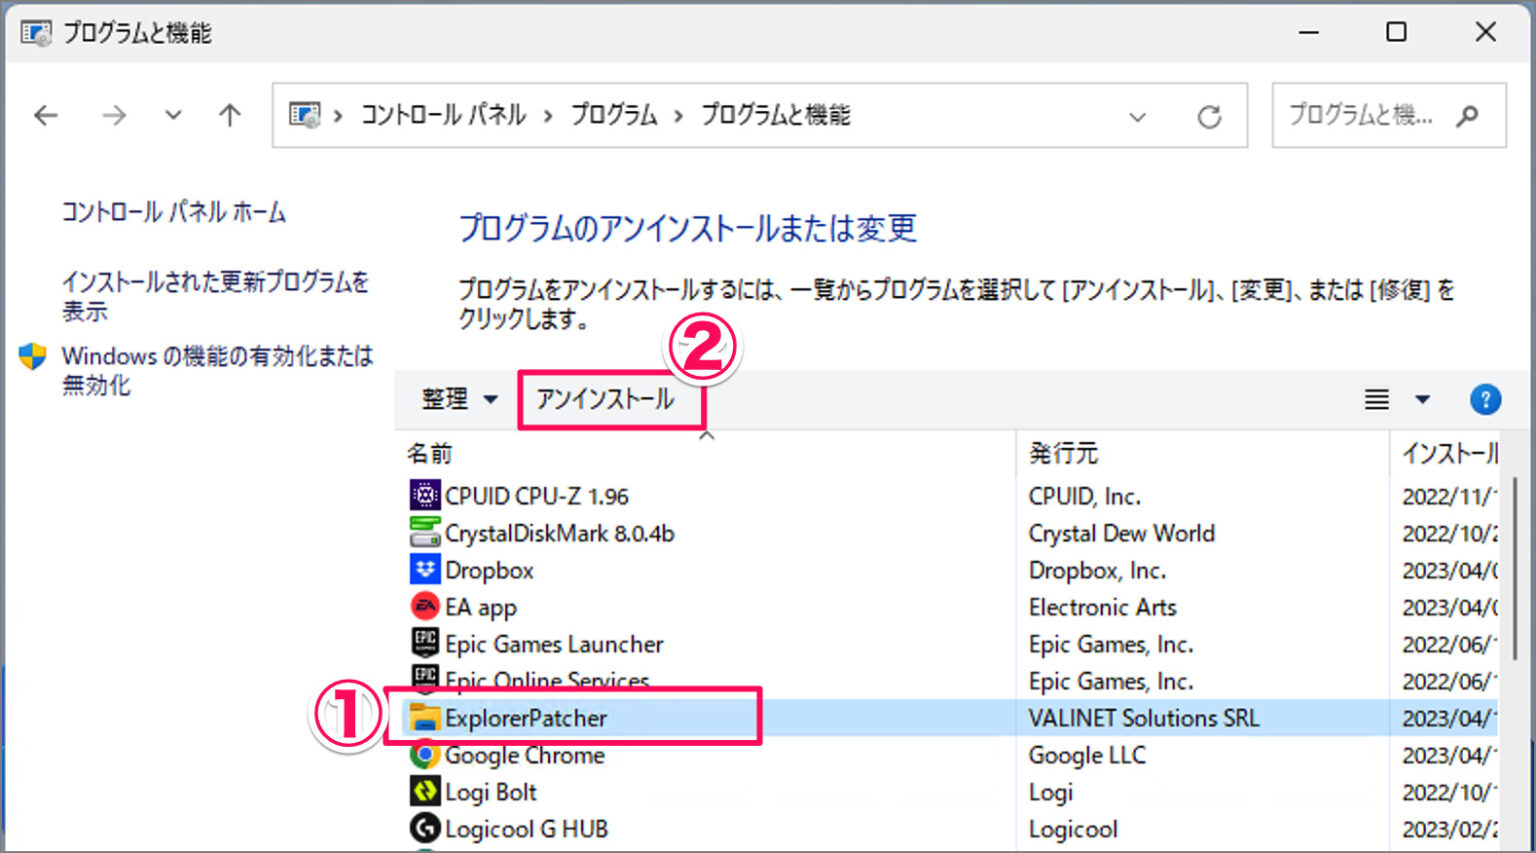This screenshot has width=1536, height=853.
Task: Open Windows の機能の有効化または無効化 link
Action: coord(217,370)
